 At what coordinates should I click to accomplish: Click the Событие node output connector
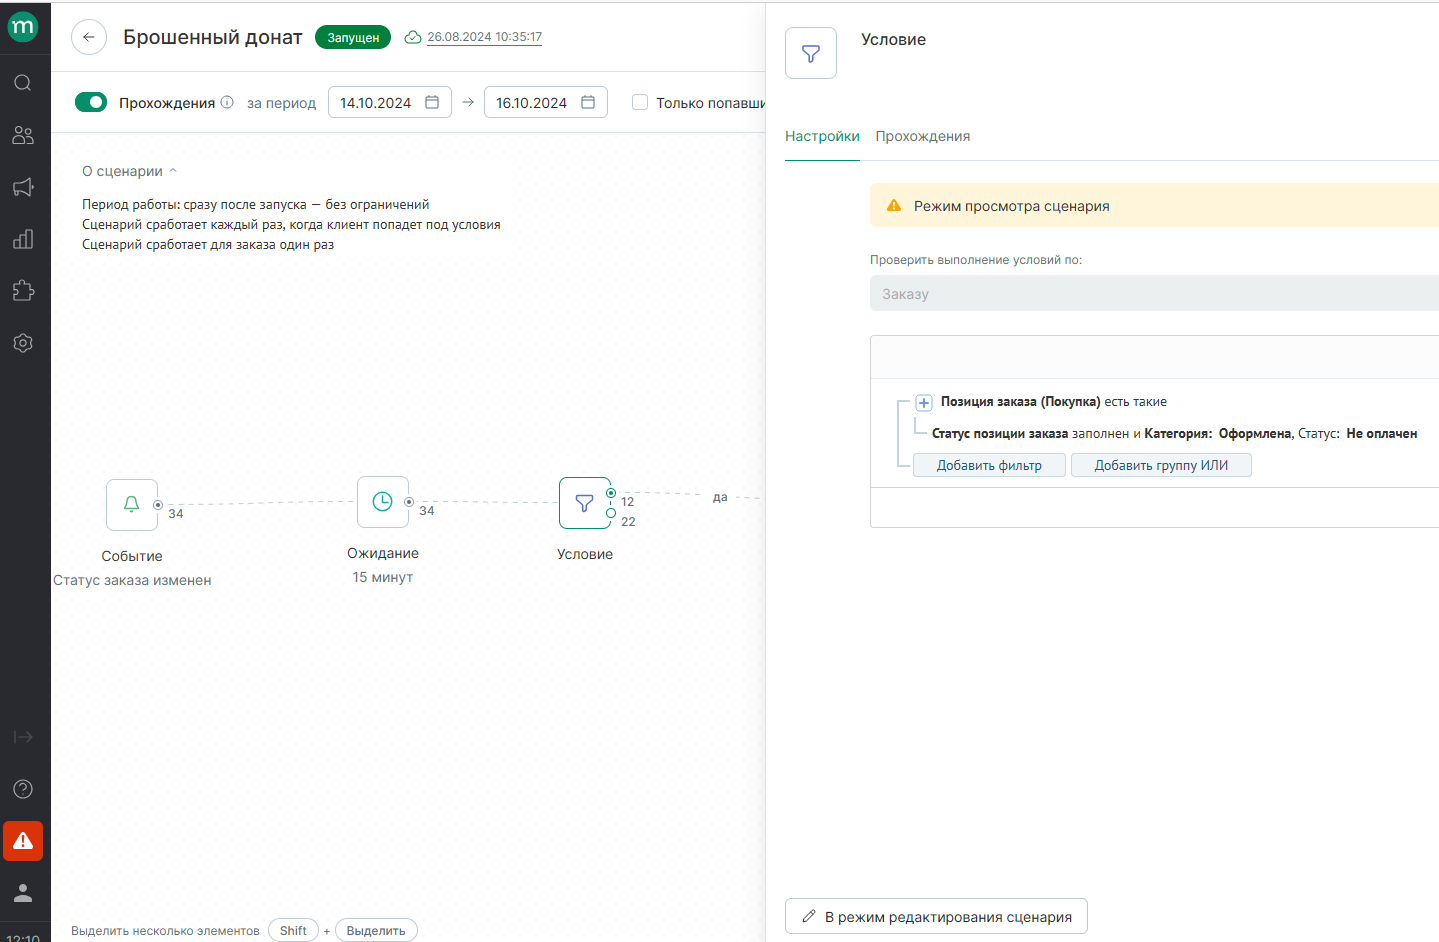(x=158, y=505)
